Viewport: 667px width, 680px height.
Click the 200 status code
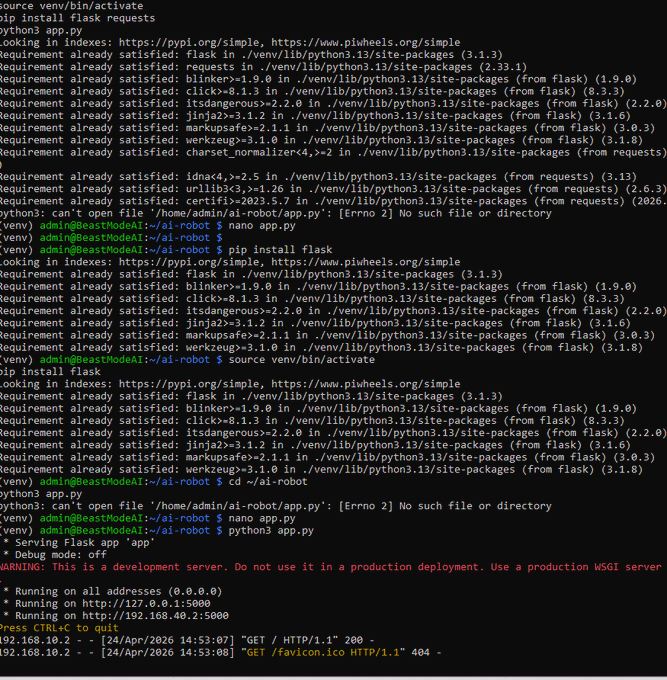[x=353, y=640]
